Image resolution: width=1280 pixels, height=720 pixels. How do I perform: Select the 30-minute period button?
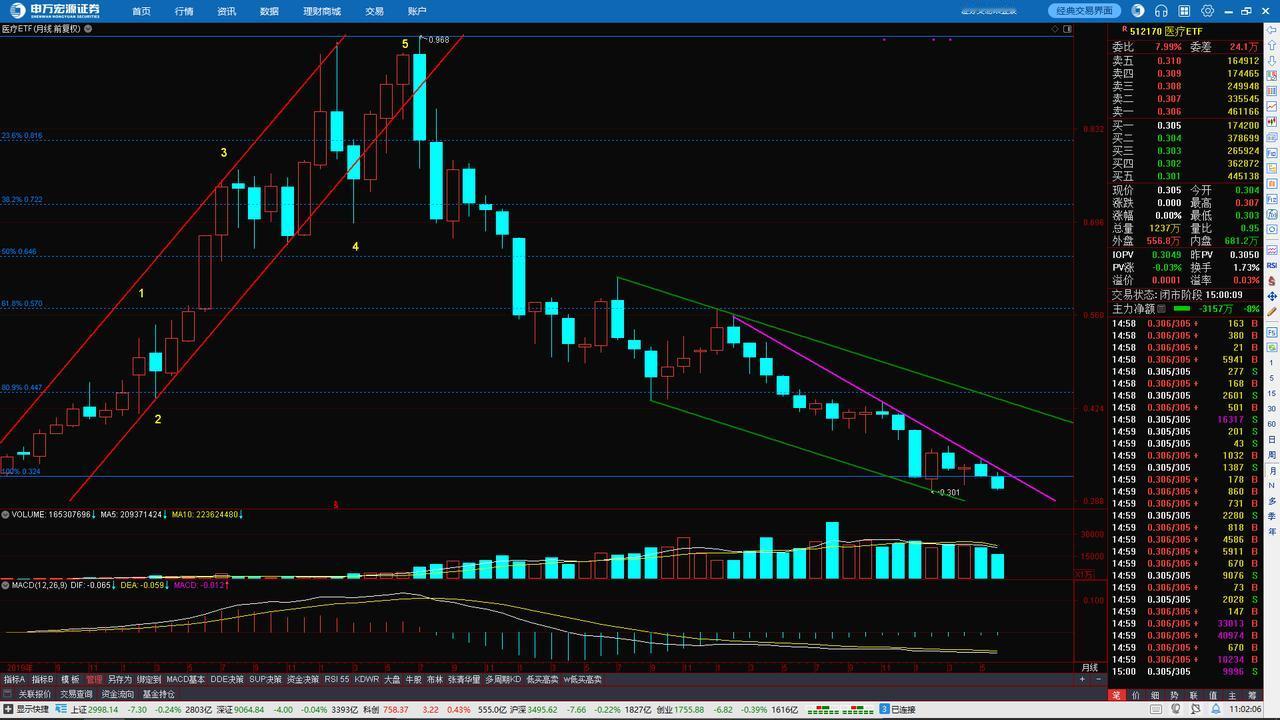1272,408
